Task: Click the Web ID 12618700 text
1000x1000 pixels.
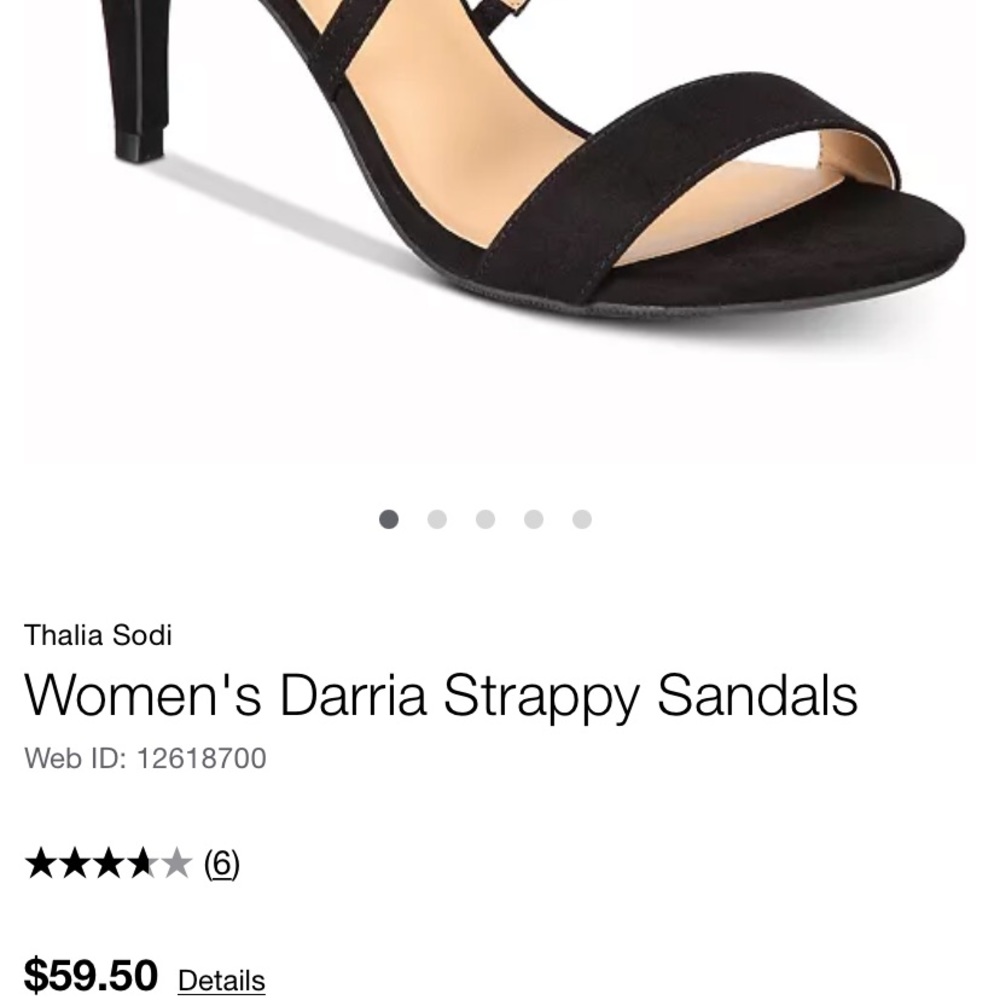Action: [146, 758]
